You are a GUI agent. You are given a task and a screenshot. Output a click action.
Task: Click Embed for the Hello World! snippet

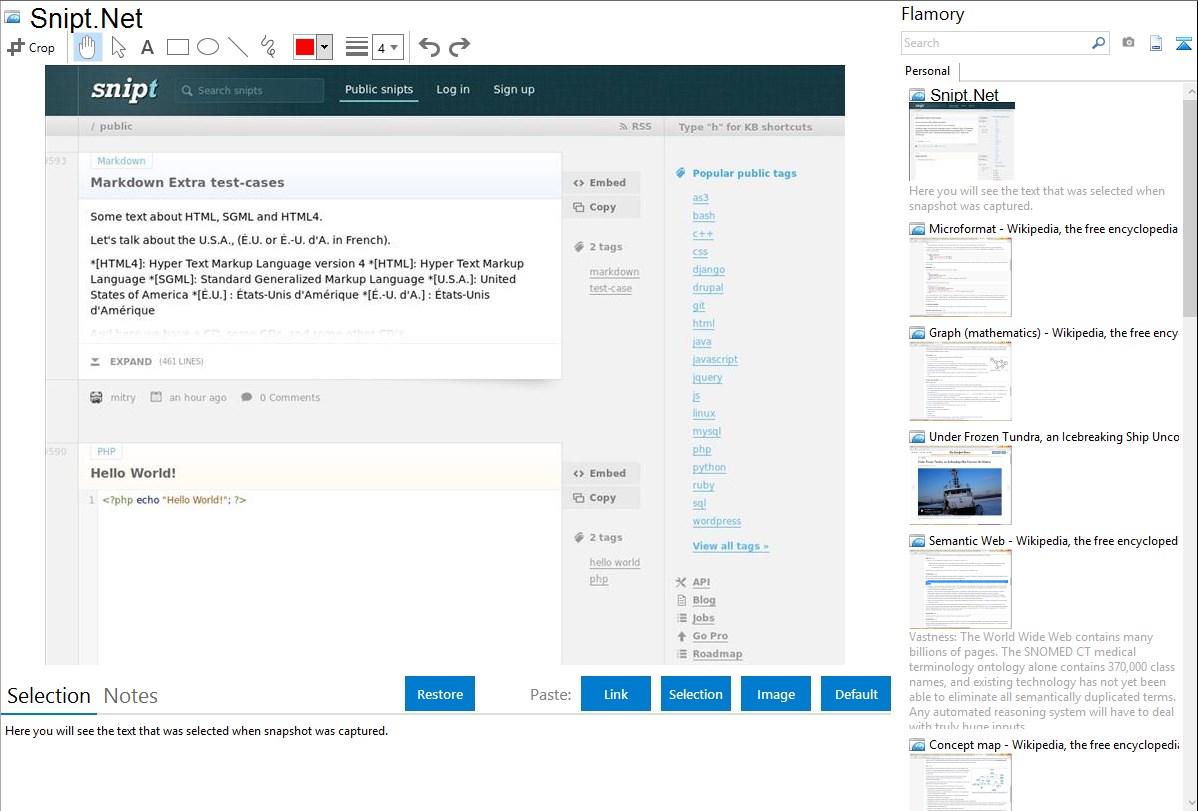coord(600,473)
